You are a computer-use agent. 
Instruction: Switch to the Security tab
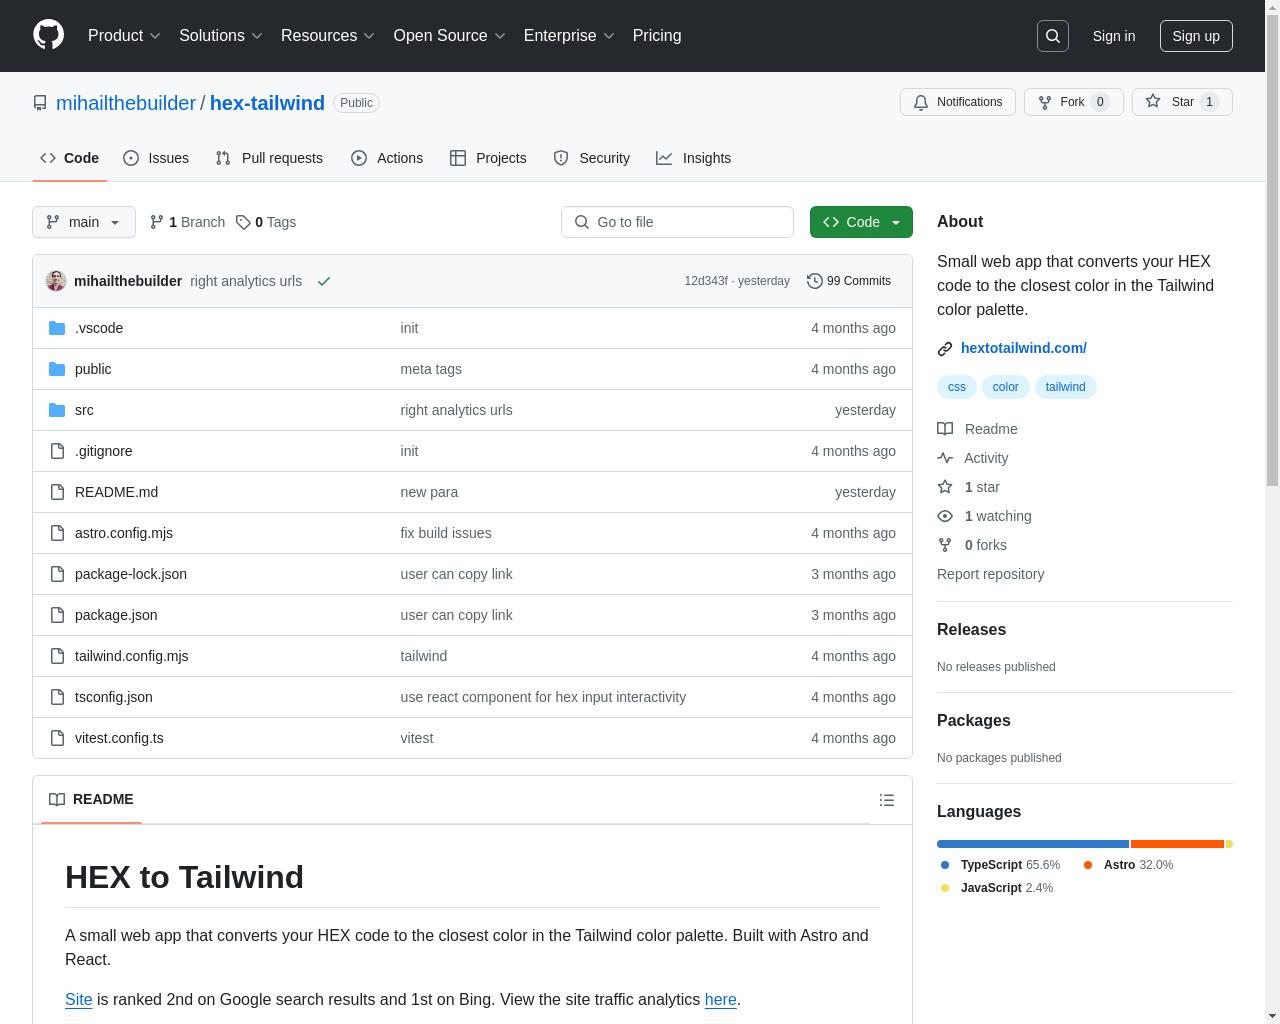[592, 158]
